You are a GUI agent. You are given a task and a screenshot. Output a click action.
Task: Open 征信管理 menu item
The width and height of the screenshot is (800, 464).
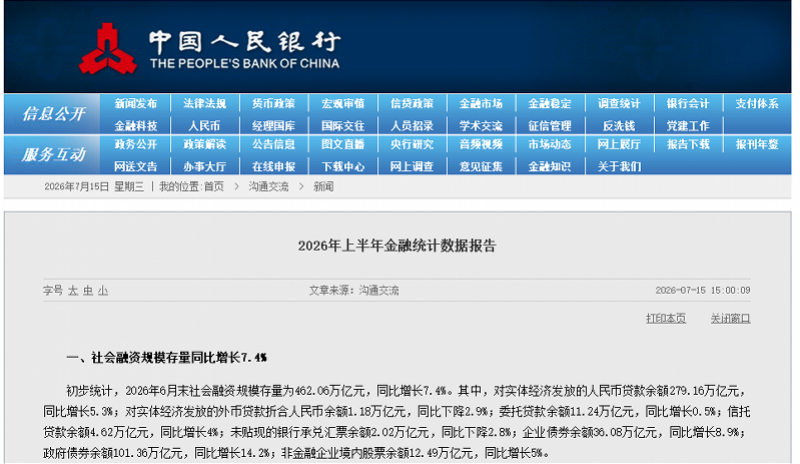tap(549, 126)
